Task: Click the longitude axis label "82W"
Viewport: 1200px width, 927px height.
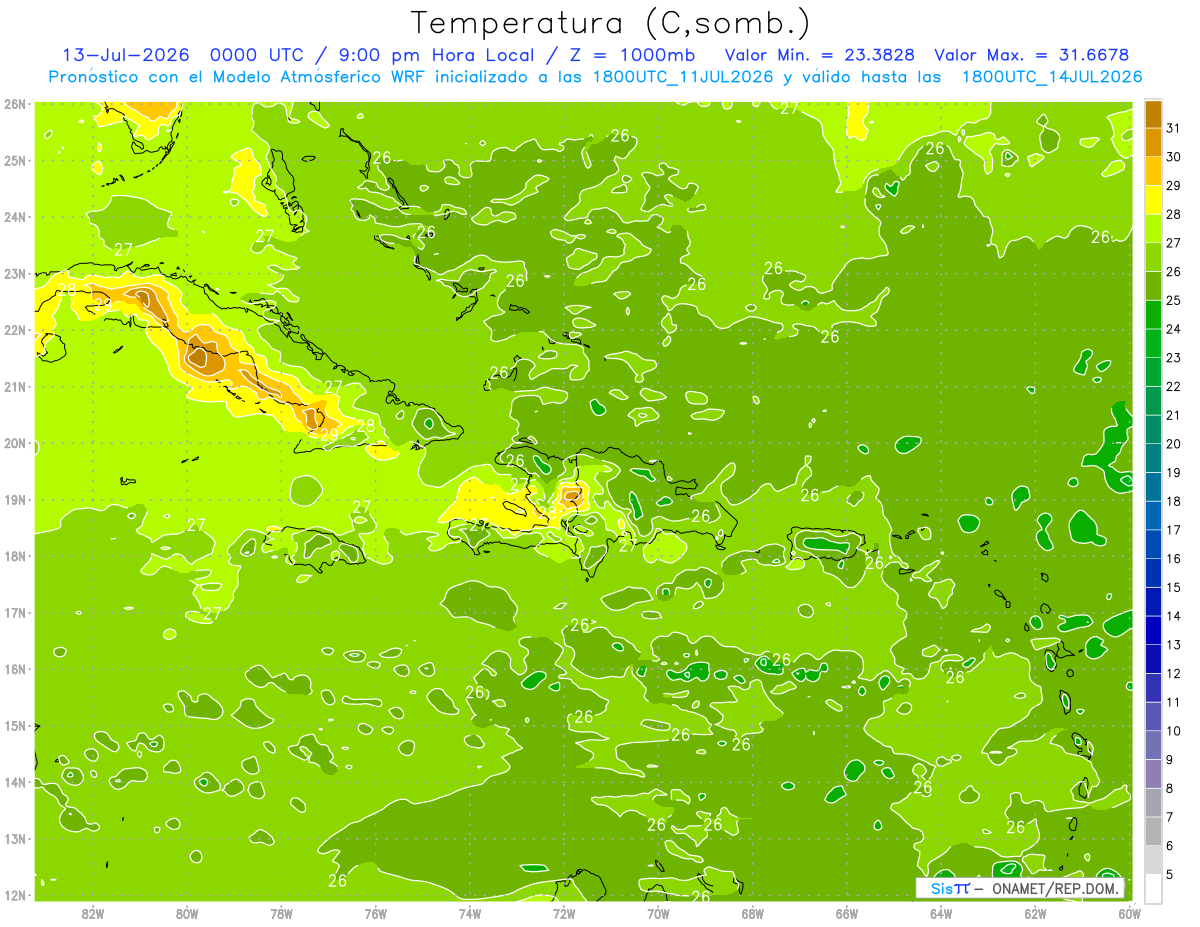Action: (93, 912)
